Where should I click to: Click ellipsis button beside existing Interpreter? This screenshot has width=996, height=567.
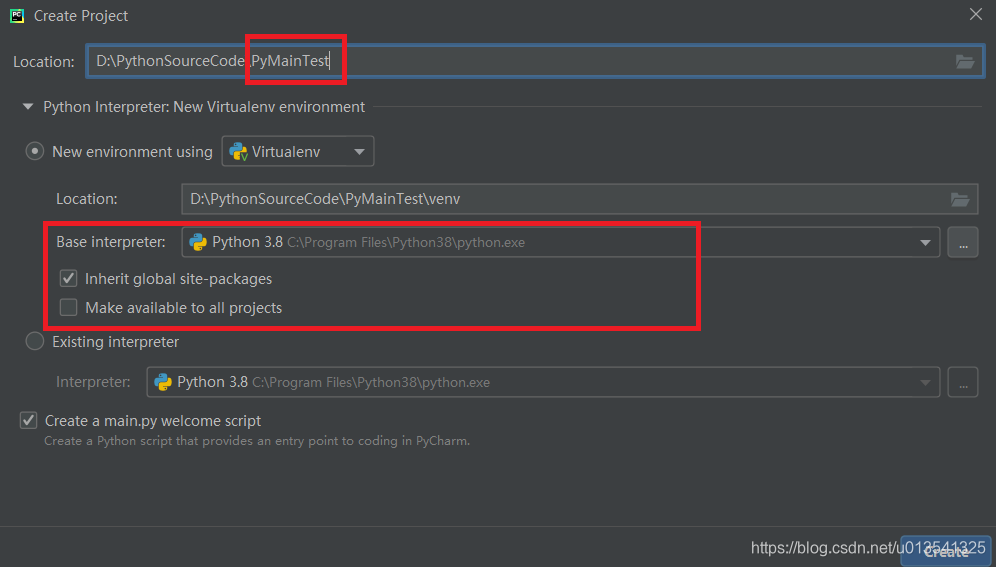[x=963, y=382]
